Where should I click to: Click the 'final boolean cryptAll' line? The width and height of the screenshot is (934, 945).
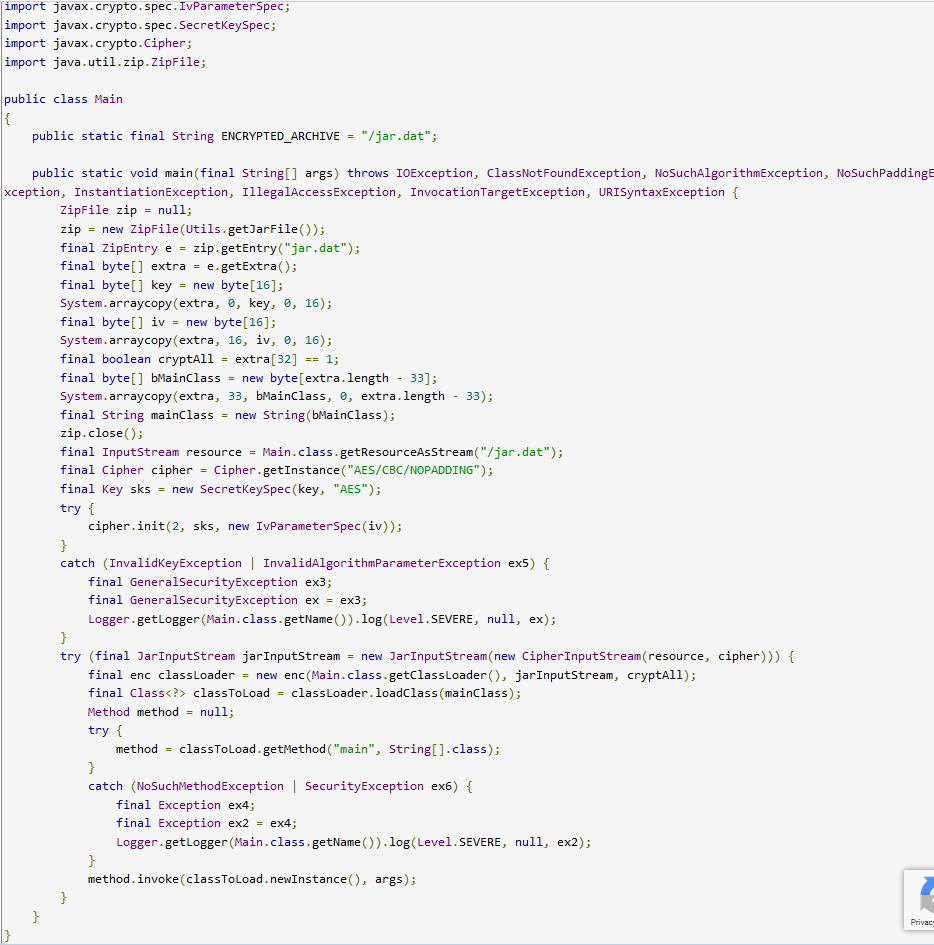click(x=199, y=359)
